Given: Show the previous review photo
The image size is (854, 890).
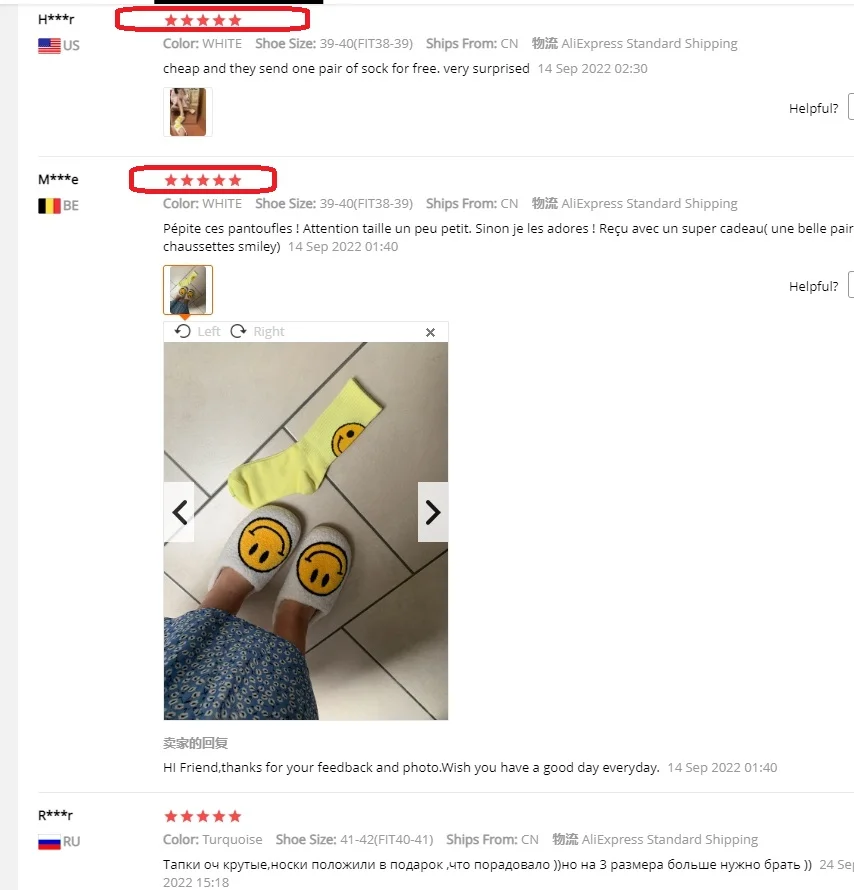Looking at the screenshot, I should point(179,513).
